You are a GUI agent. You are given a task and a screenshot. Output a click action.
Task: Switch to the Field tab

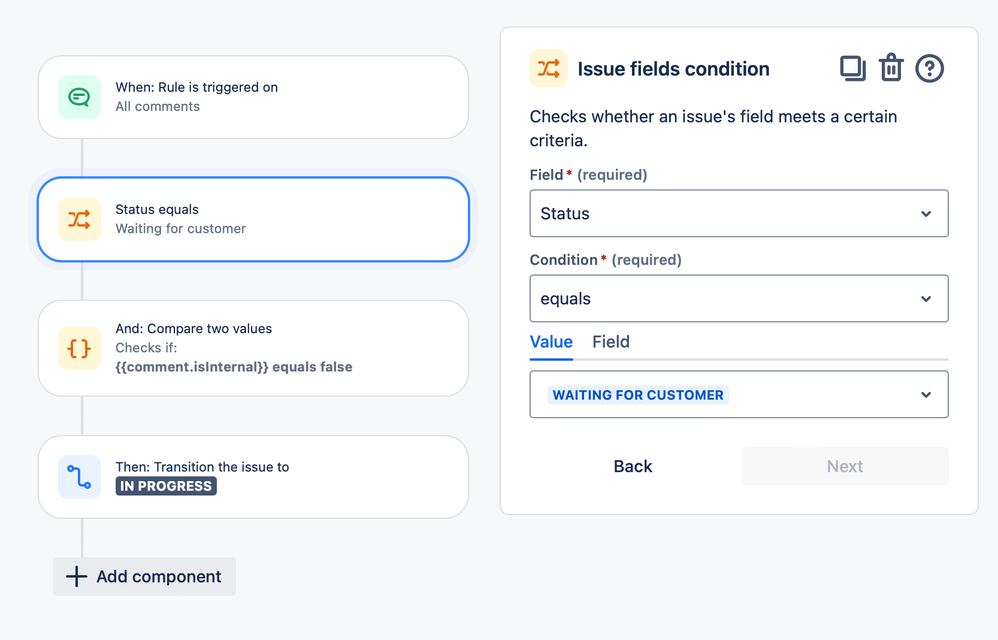click(x=611, y=342)
